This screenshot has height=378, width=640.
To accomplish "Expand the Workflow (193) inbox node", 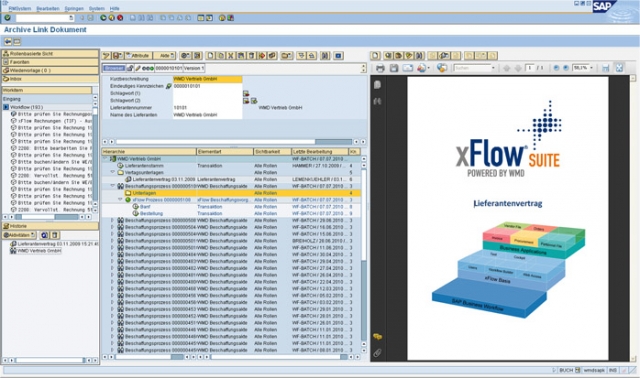I will (x=6, y=107).
